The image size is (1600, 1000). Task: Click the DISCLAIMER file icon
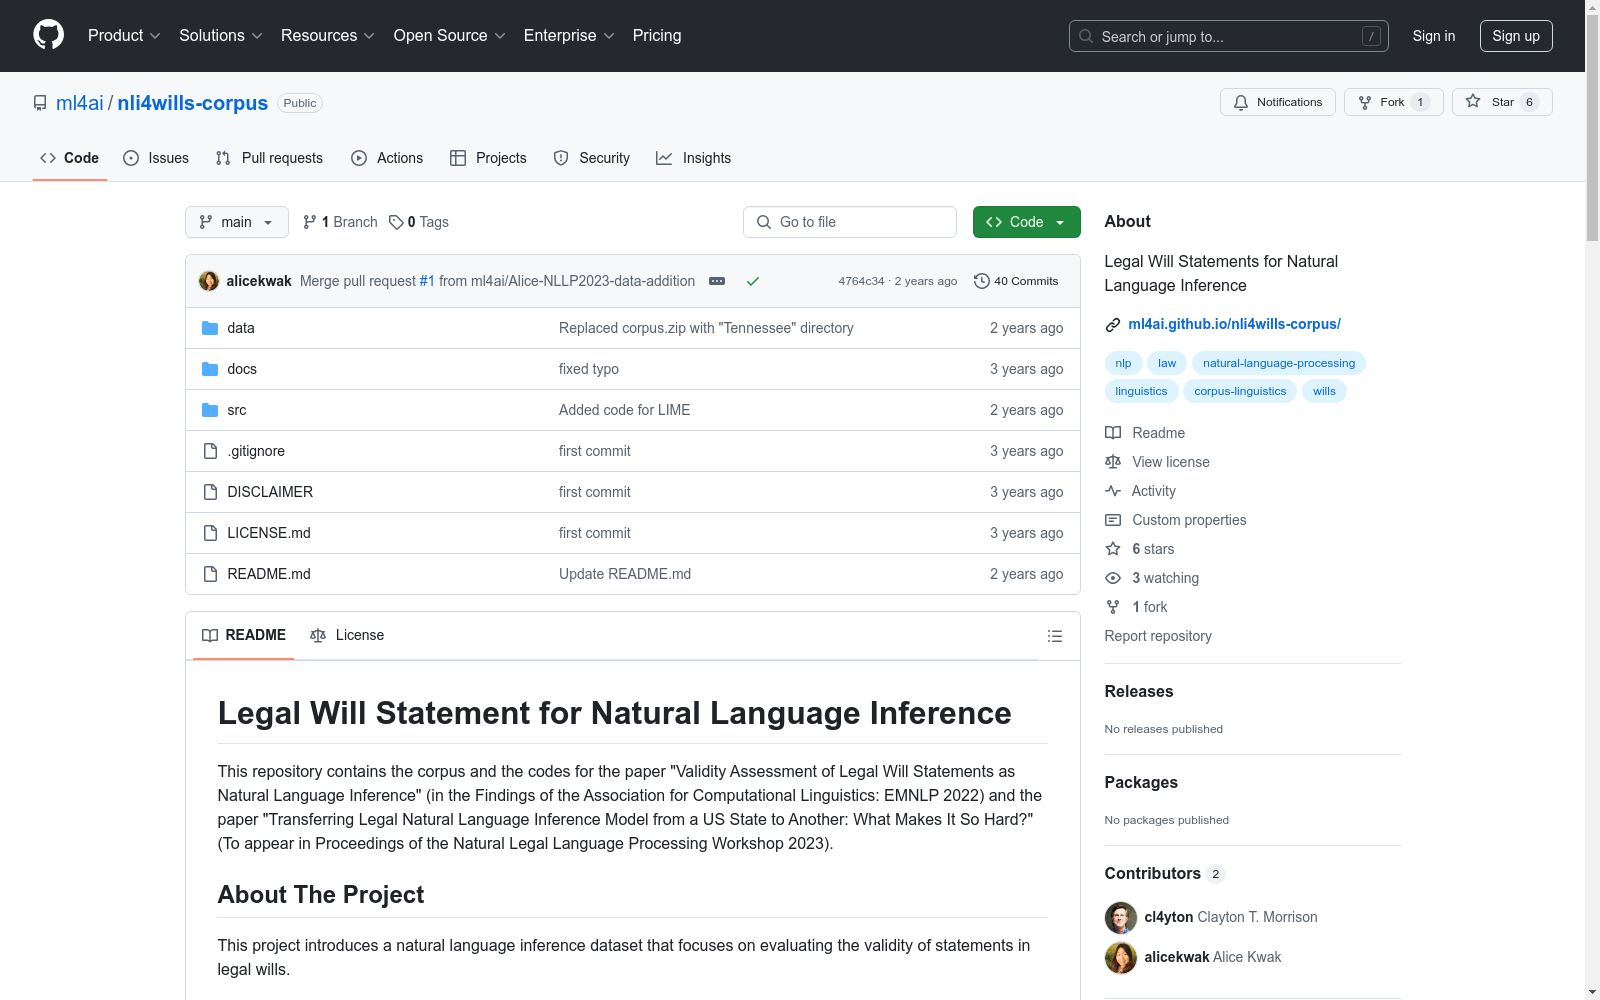[x=210, y=492]
